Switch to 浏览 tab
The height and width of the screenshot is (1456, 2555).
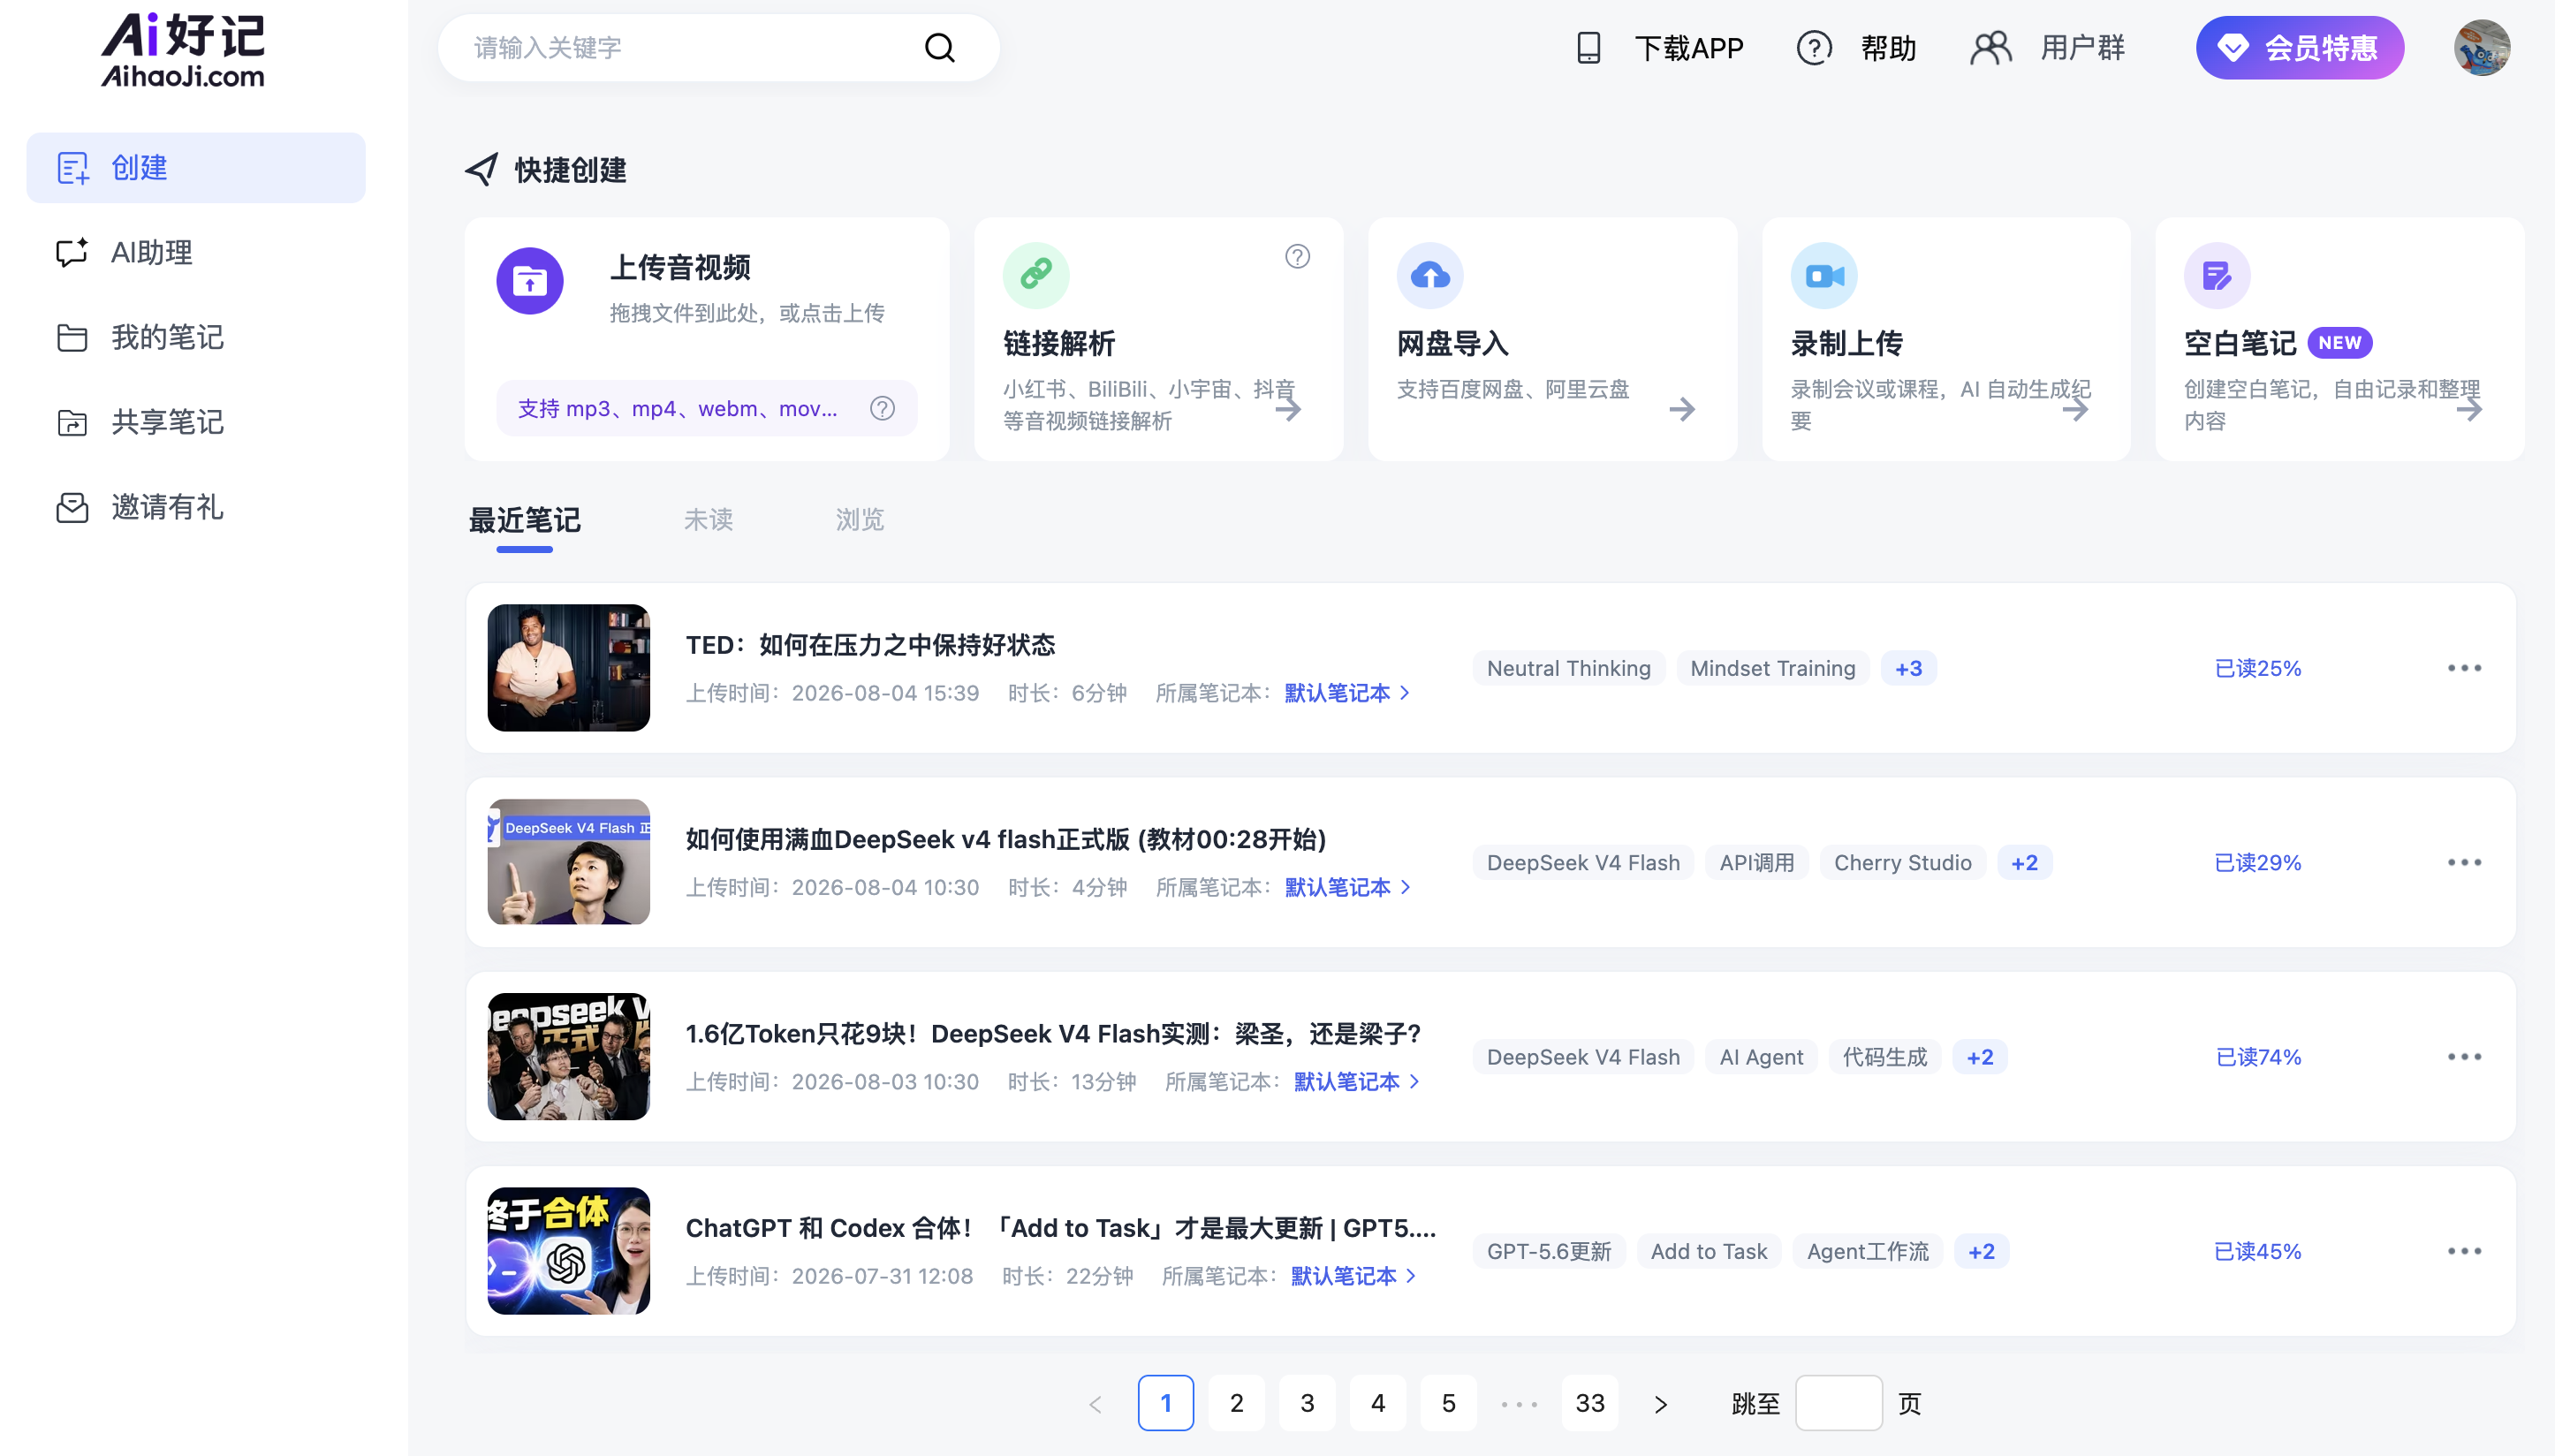pos(859,520)
